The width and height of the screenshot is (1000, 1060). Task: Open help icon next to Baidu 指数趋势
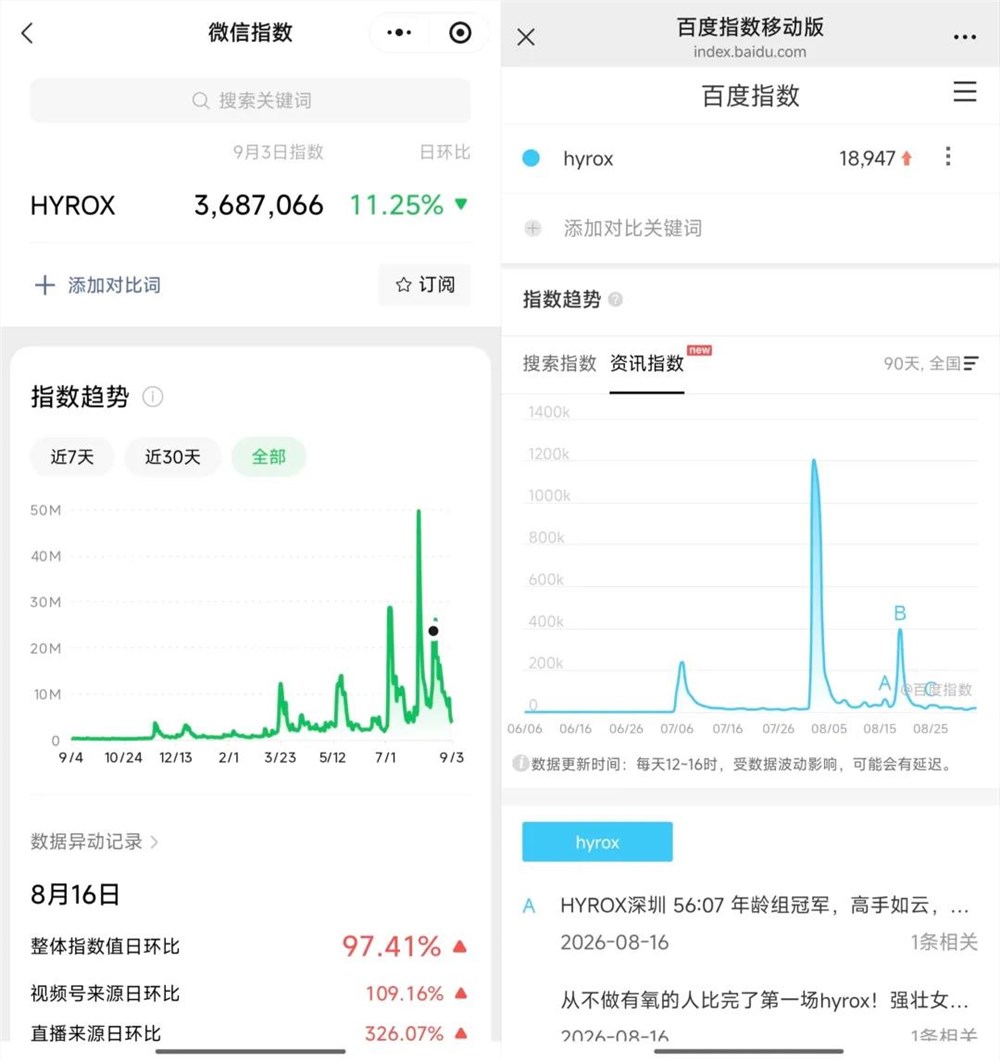615,299
